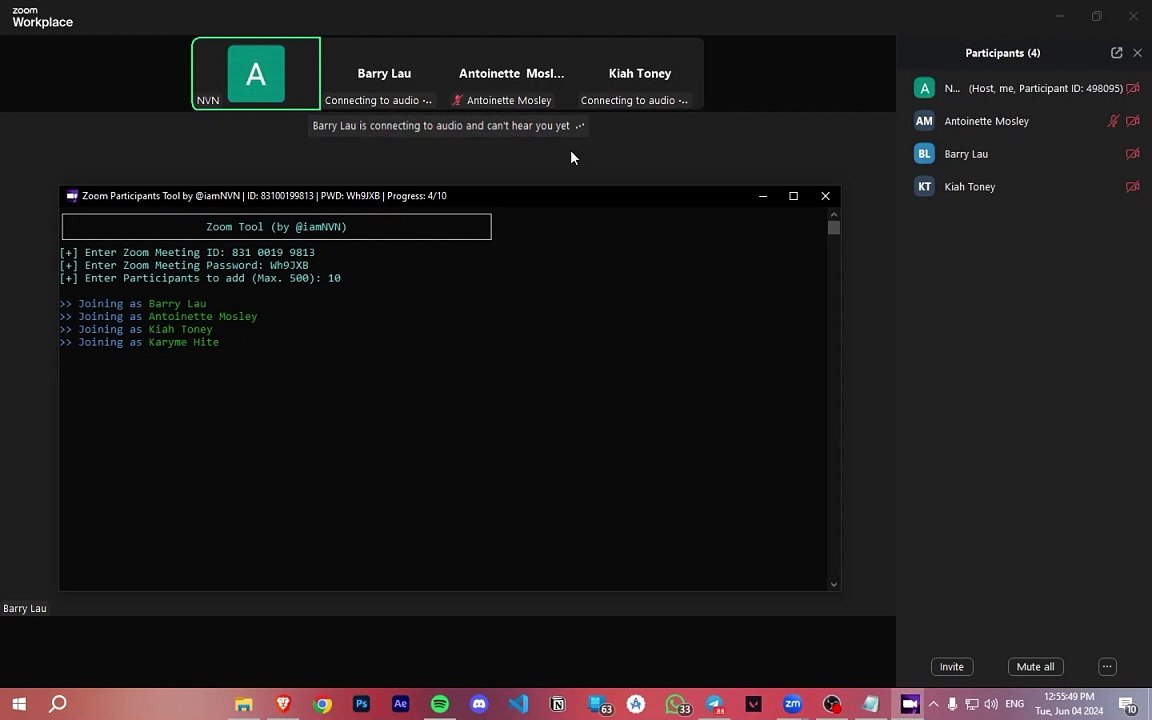This screenshot has height=720, width=1152.
Task: Click the Barry Lau name label at bottom left
Action: (x=24, y=608)
